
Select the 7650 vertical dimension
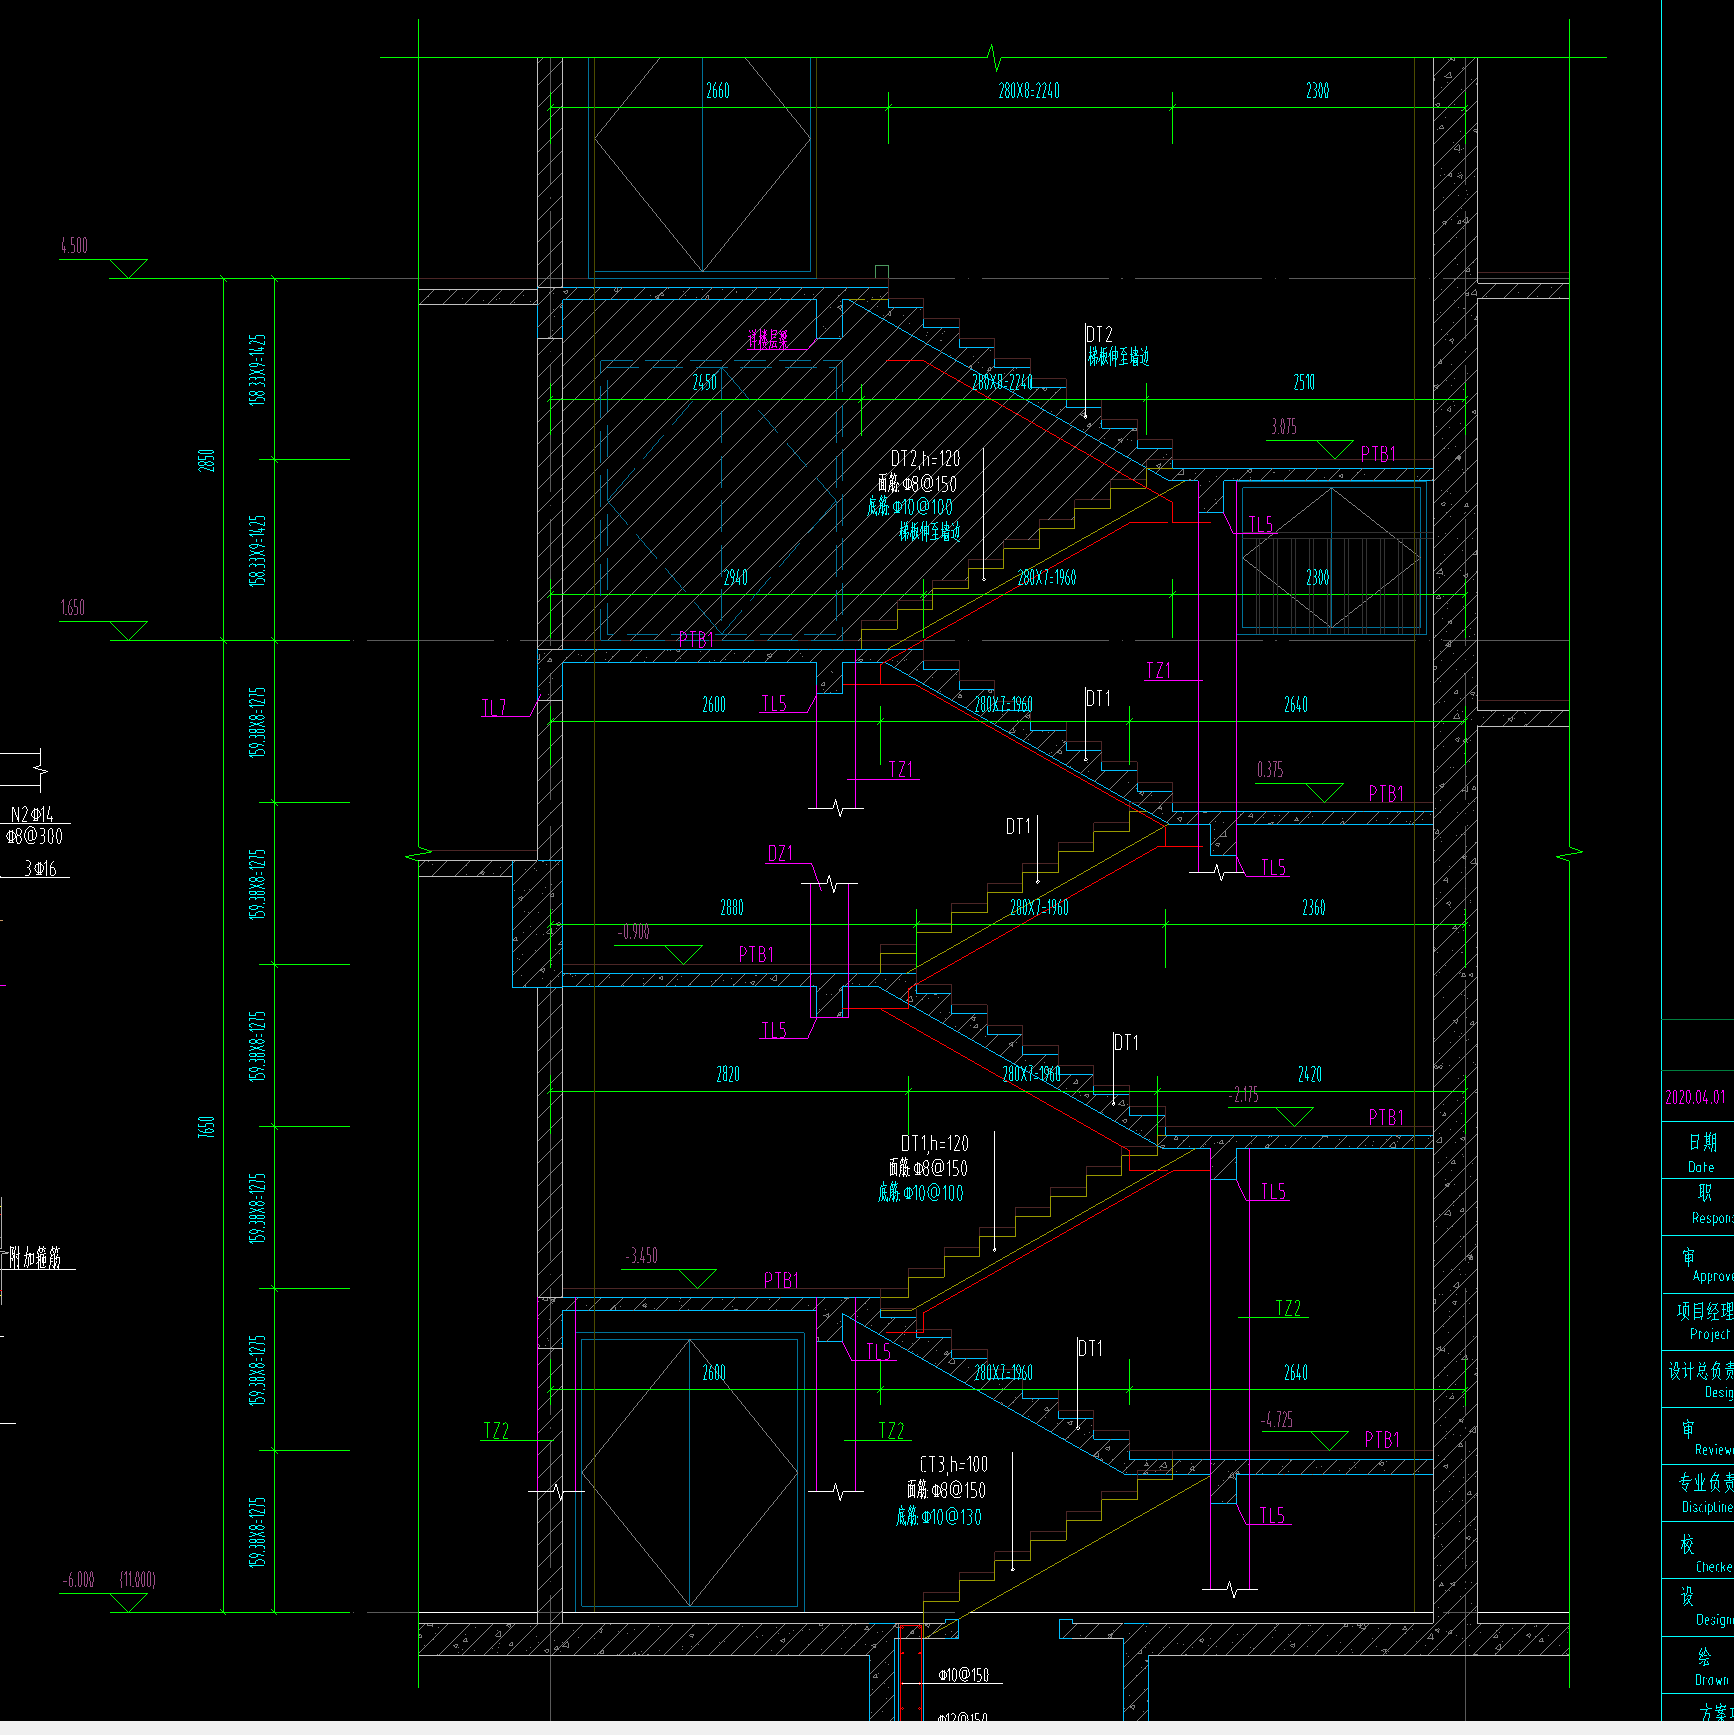(206, 1127)
